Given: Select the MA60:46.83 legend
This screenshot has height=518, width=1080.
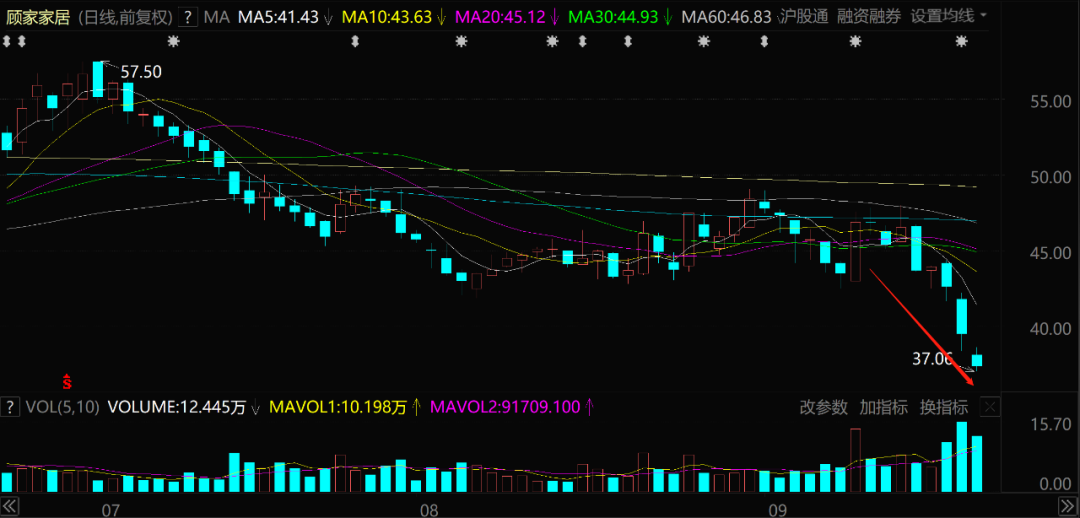Looking at the screenshot, I should pyautogui.click(x=726, y=17).
